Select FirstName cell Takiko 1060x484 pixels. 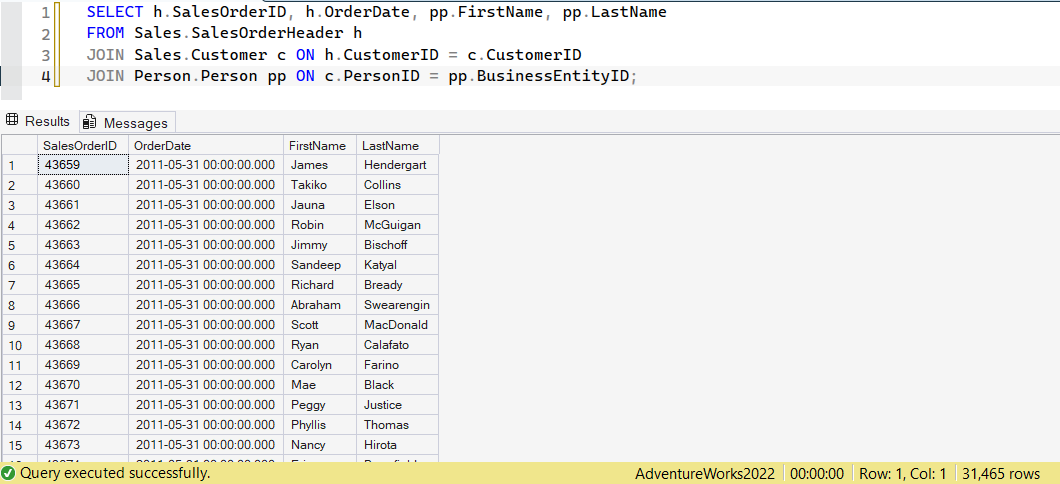pyautogui.click(x=320, y=185)
